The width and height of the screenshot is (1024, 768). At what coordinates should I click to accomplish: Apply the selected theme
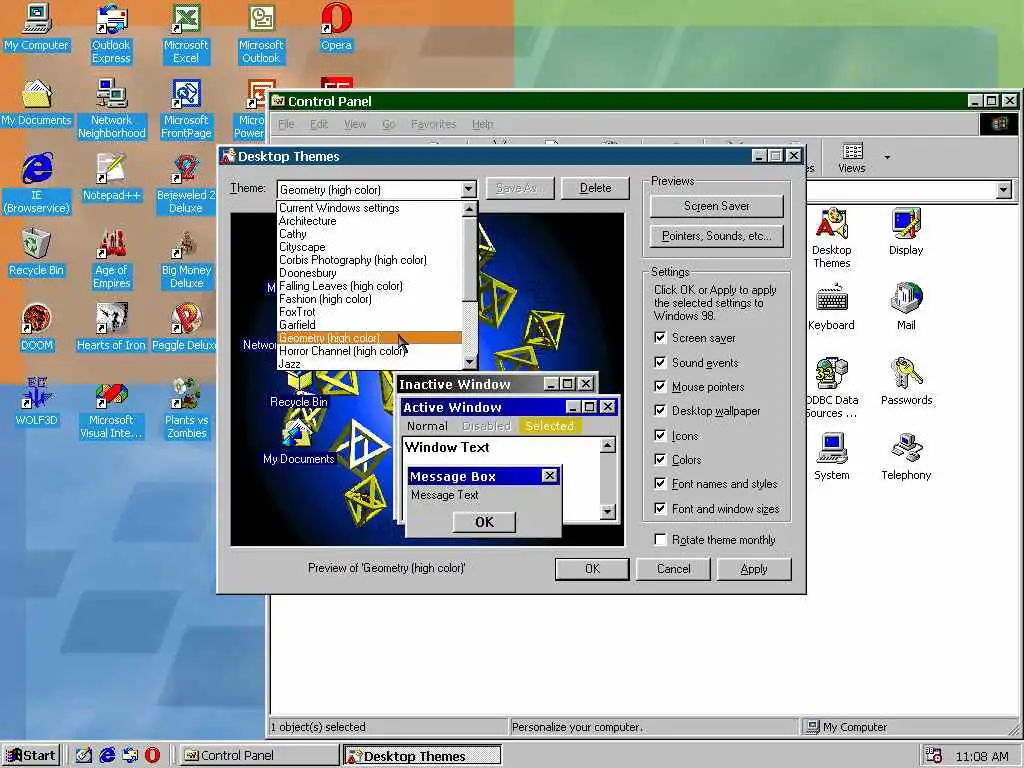(x=754, y=569)
